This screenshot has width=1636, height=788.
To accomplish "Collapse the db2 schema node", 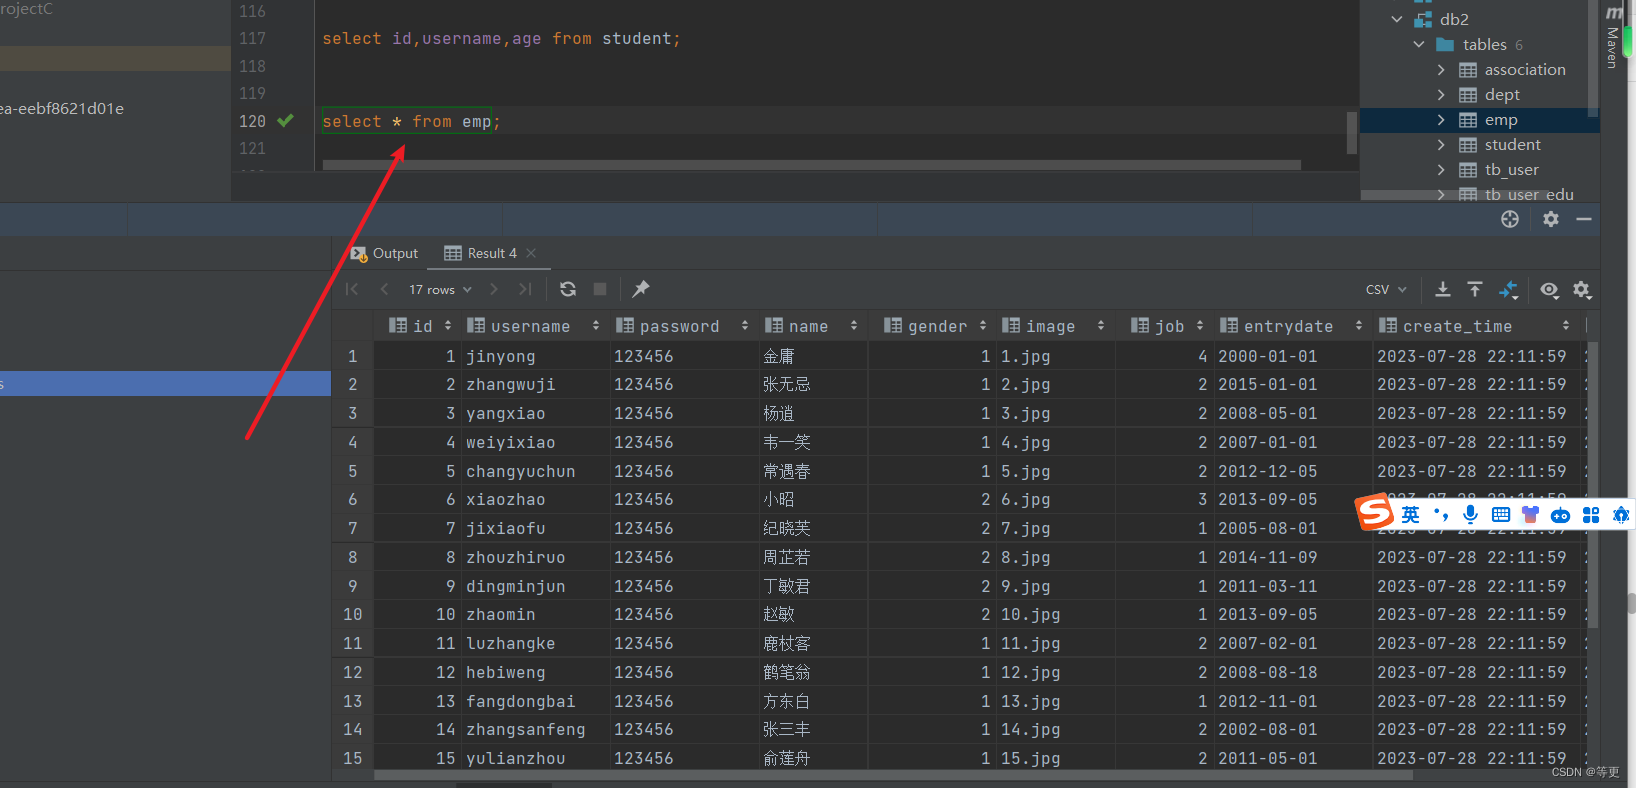I will point(1397,19).
